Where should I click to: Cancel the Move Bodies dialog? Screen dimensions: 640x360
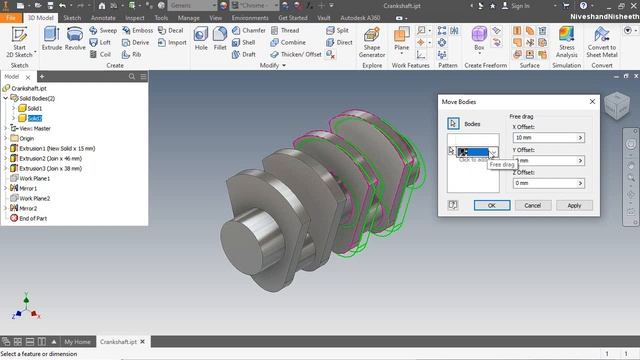(x=533, y=205)
